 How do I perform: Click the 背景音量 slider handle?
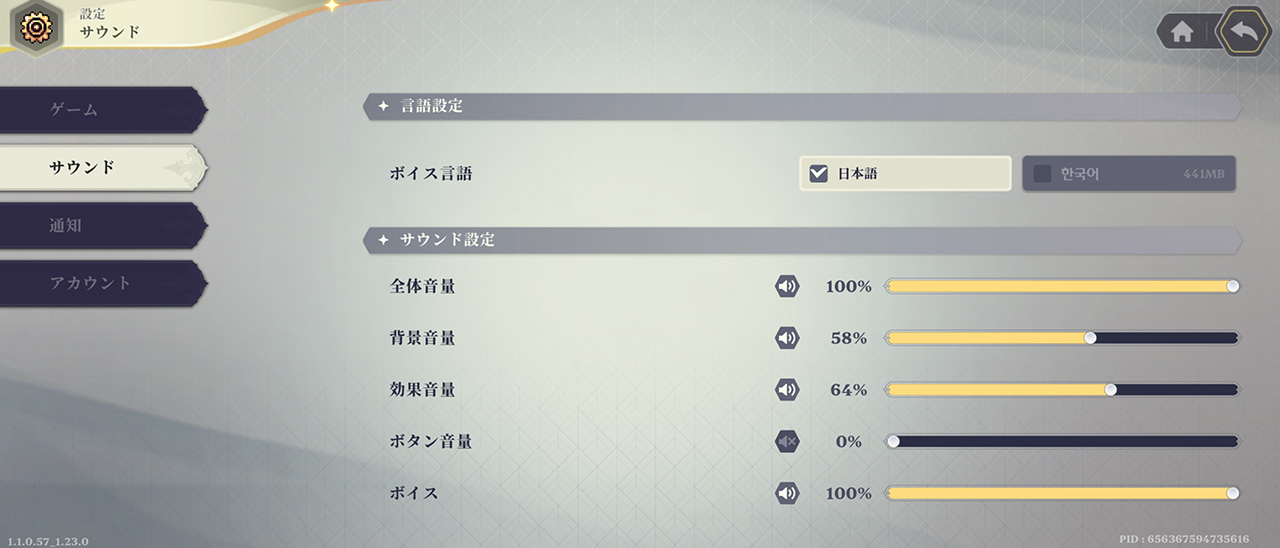click(1090, 338)
